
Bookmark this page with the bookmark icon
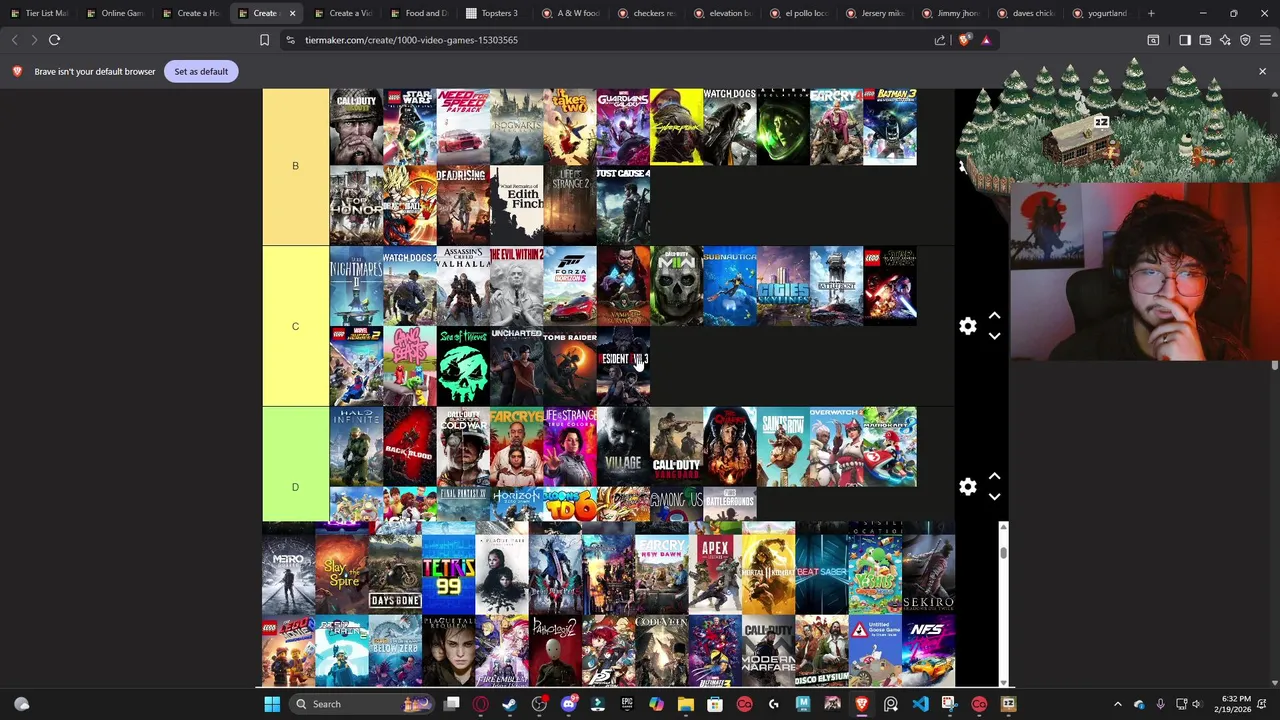point(264,40)
